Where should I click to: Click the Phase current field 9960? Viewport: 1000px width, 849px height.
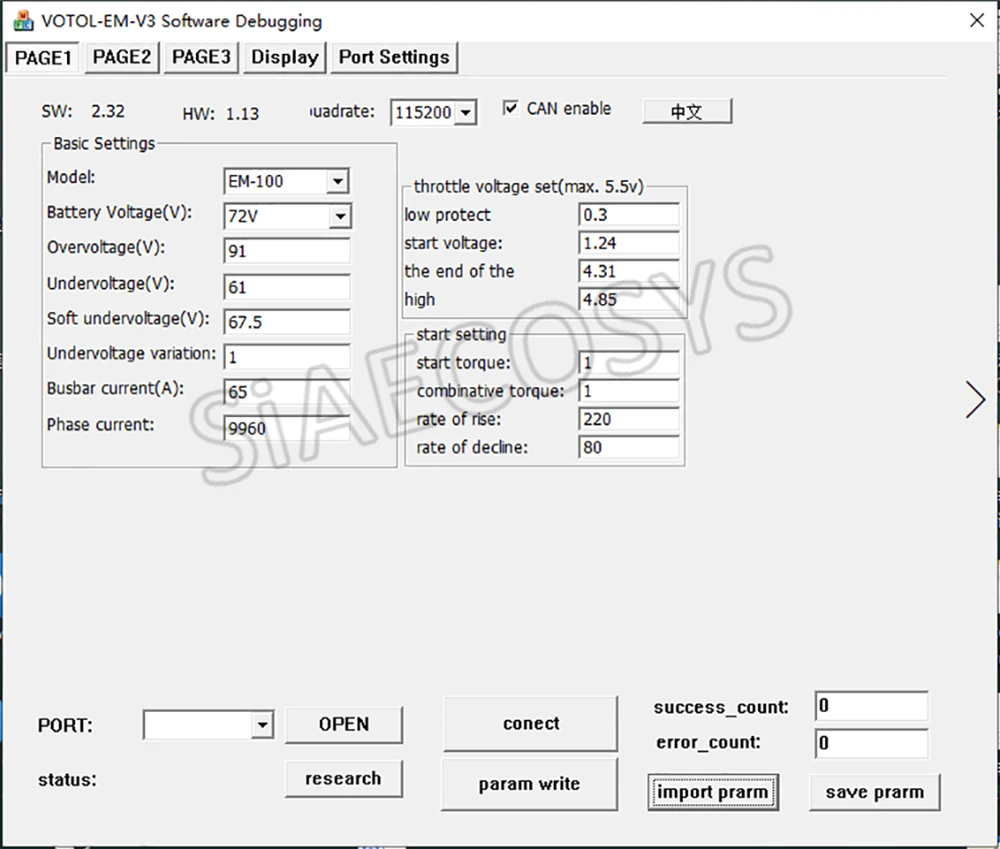pyautogui.click(x=287, y=428)
